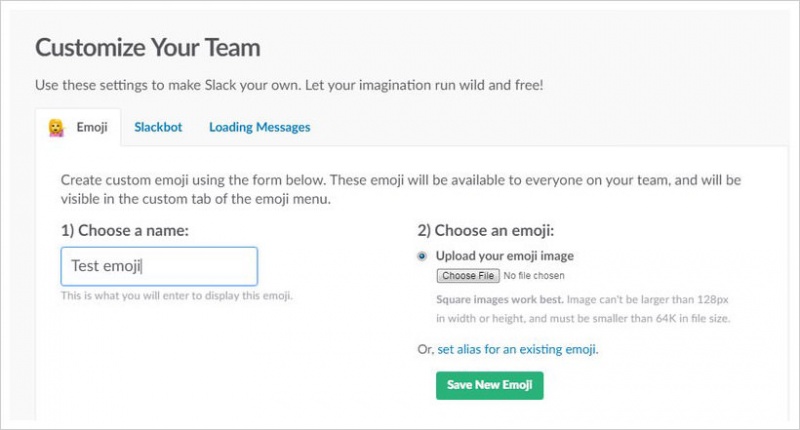Click the "Use these settings" intro sentence
This screenshot has width=800, height=430.
289,85
